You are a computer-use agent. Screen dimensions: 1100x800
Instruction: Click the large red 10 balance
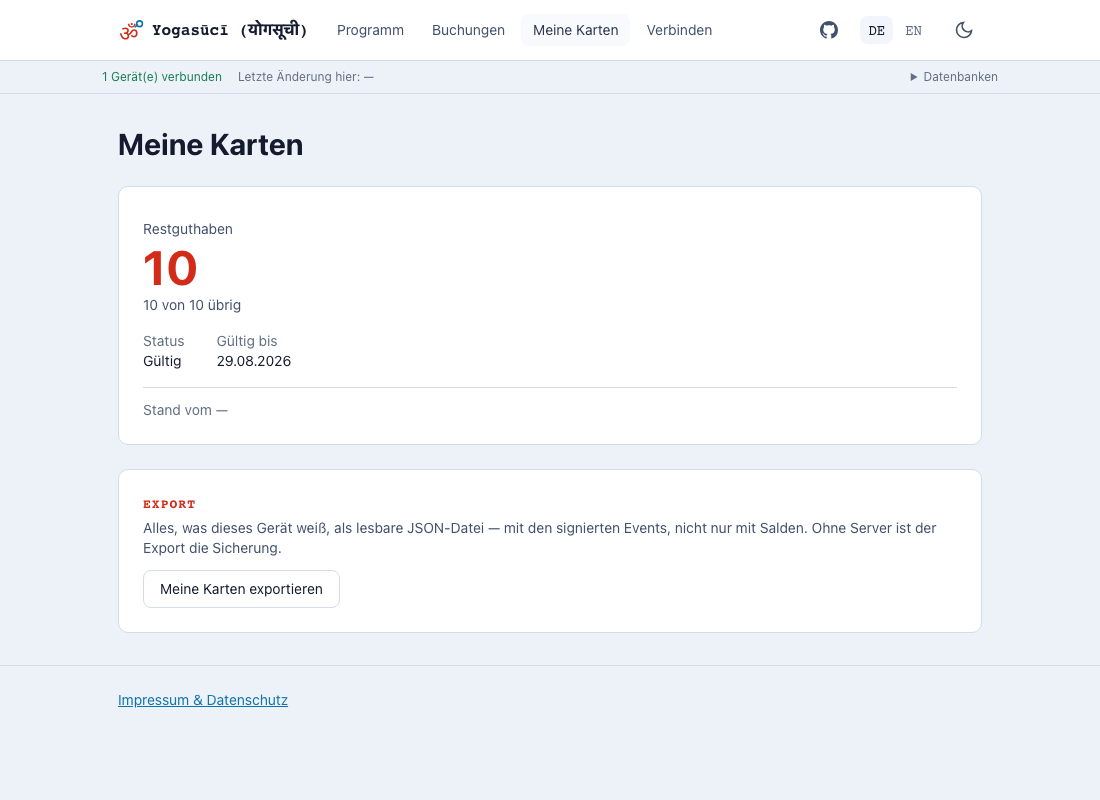(x=170, y=268)
